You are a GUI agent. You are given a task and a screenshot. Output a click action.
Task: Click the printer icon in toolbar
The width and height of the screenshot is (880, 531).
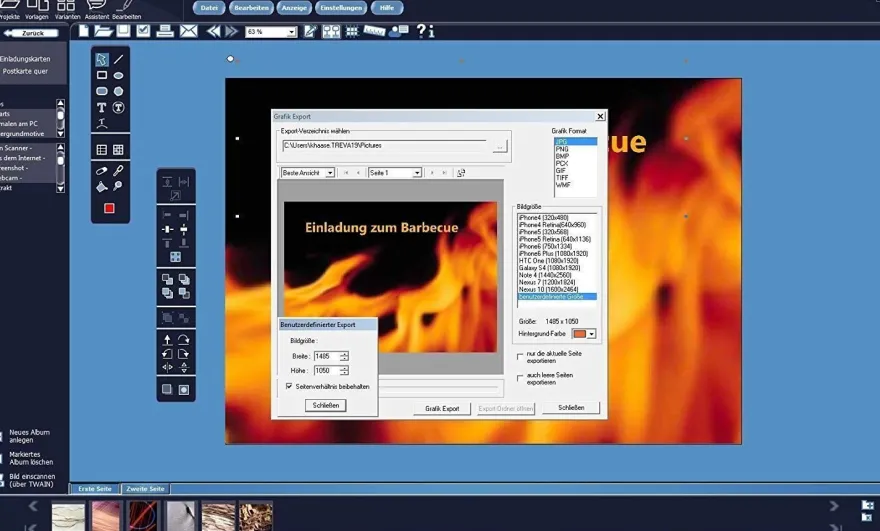point(164,31)
